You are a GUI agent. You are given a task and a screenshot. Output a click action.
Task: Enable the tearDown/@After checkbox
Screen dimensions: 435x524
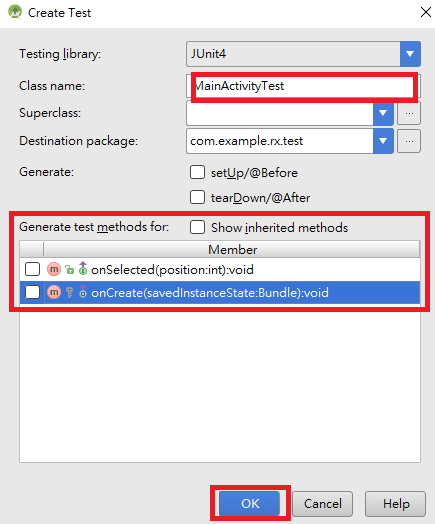pyautogui.click(x=197, y=197)
